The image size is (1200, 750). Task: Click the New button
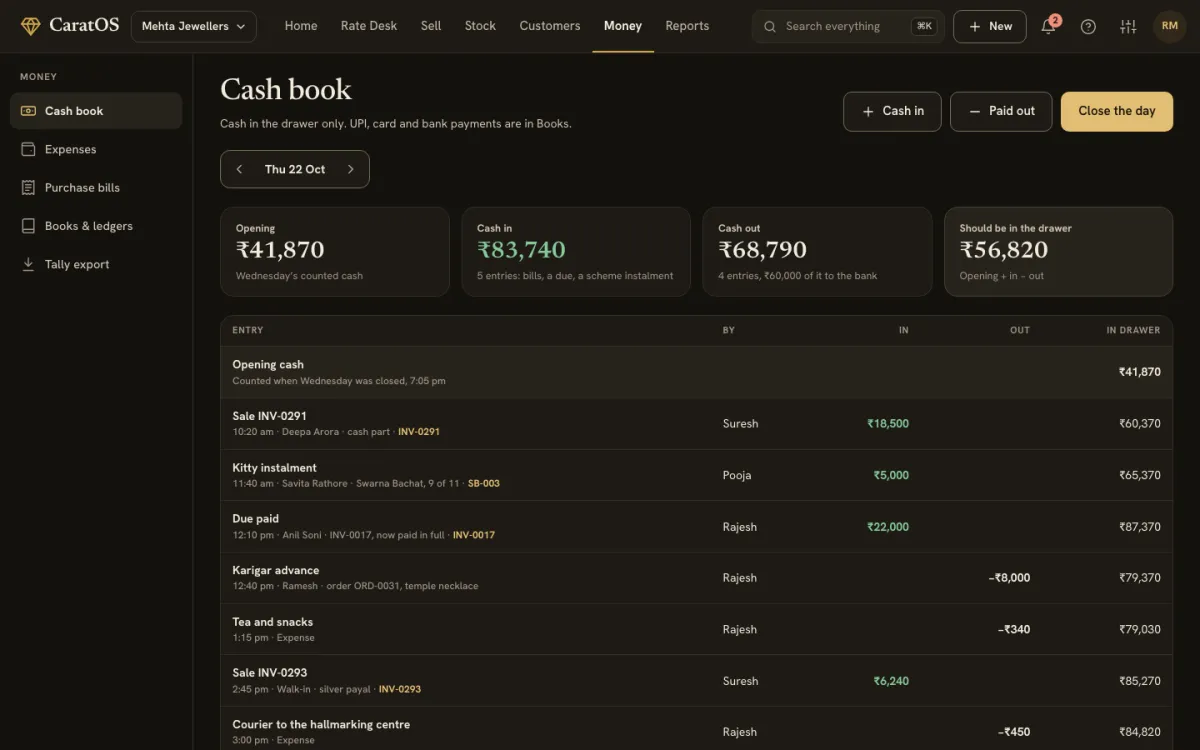990,26
